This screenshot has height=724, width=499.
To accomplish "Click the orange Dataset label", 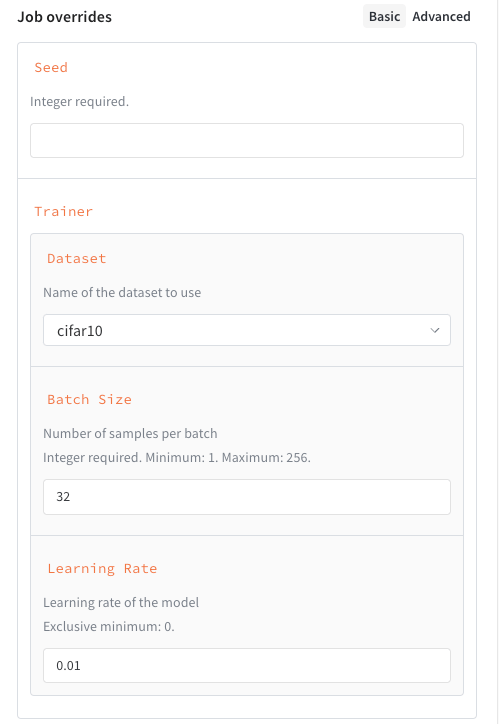I will coord(77,259).
